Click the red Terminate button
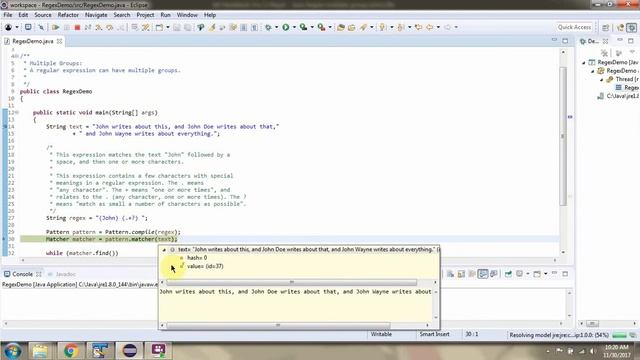Screen dimensions: 640x360 point(77,27)
